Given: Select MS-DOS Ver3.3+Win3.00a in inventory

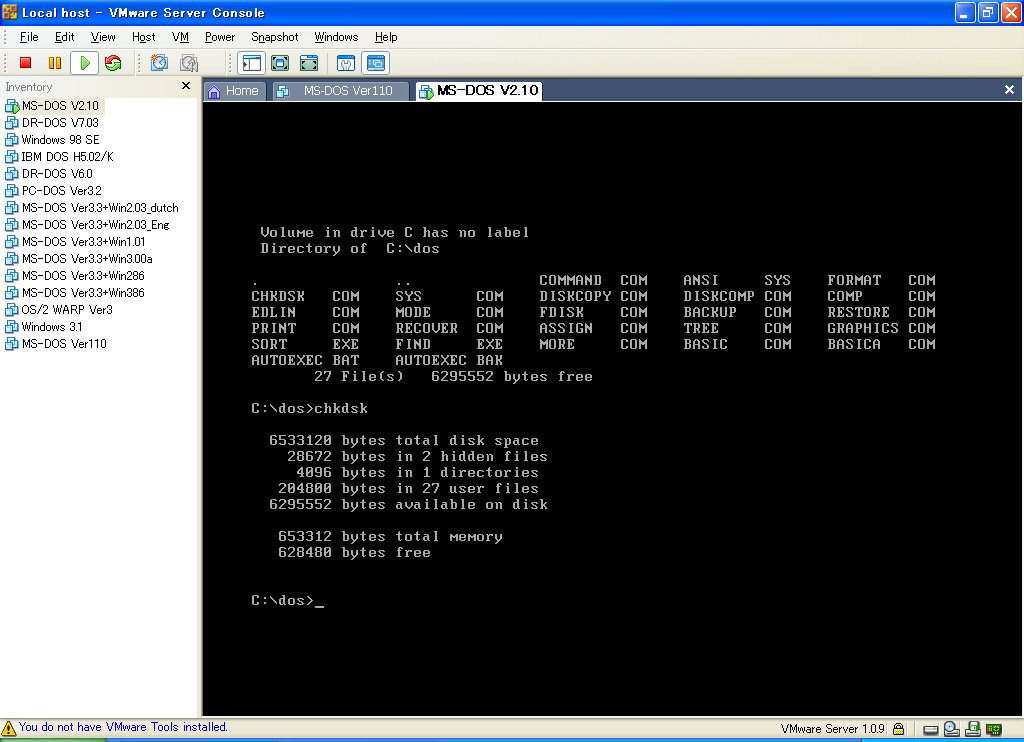Looking at the screenshot, I should [87, 258].
